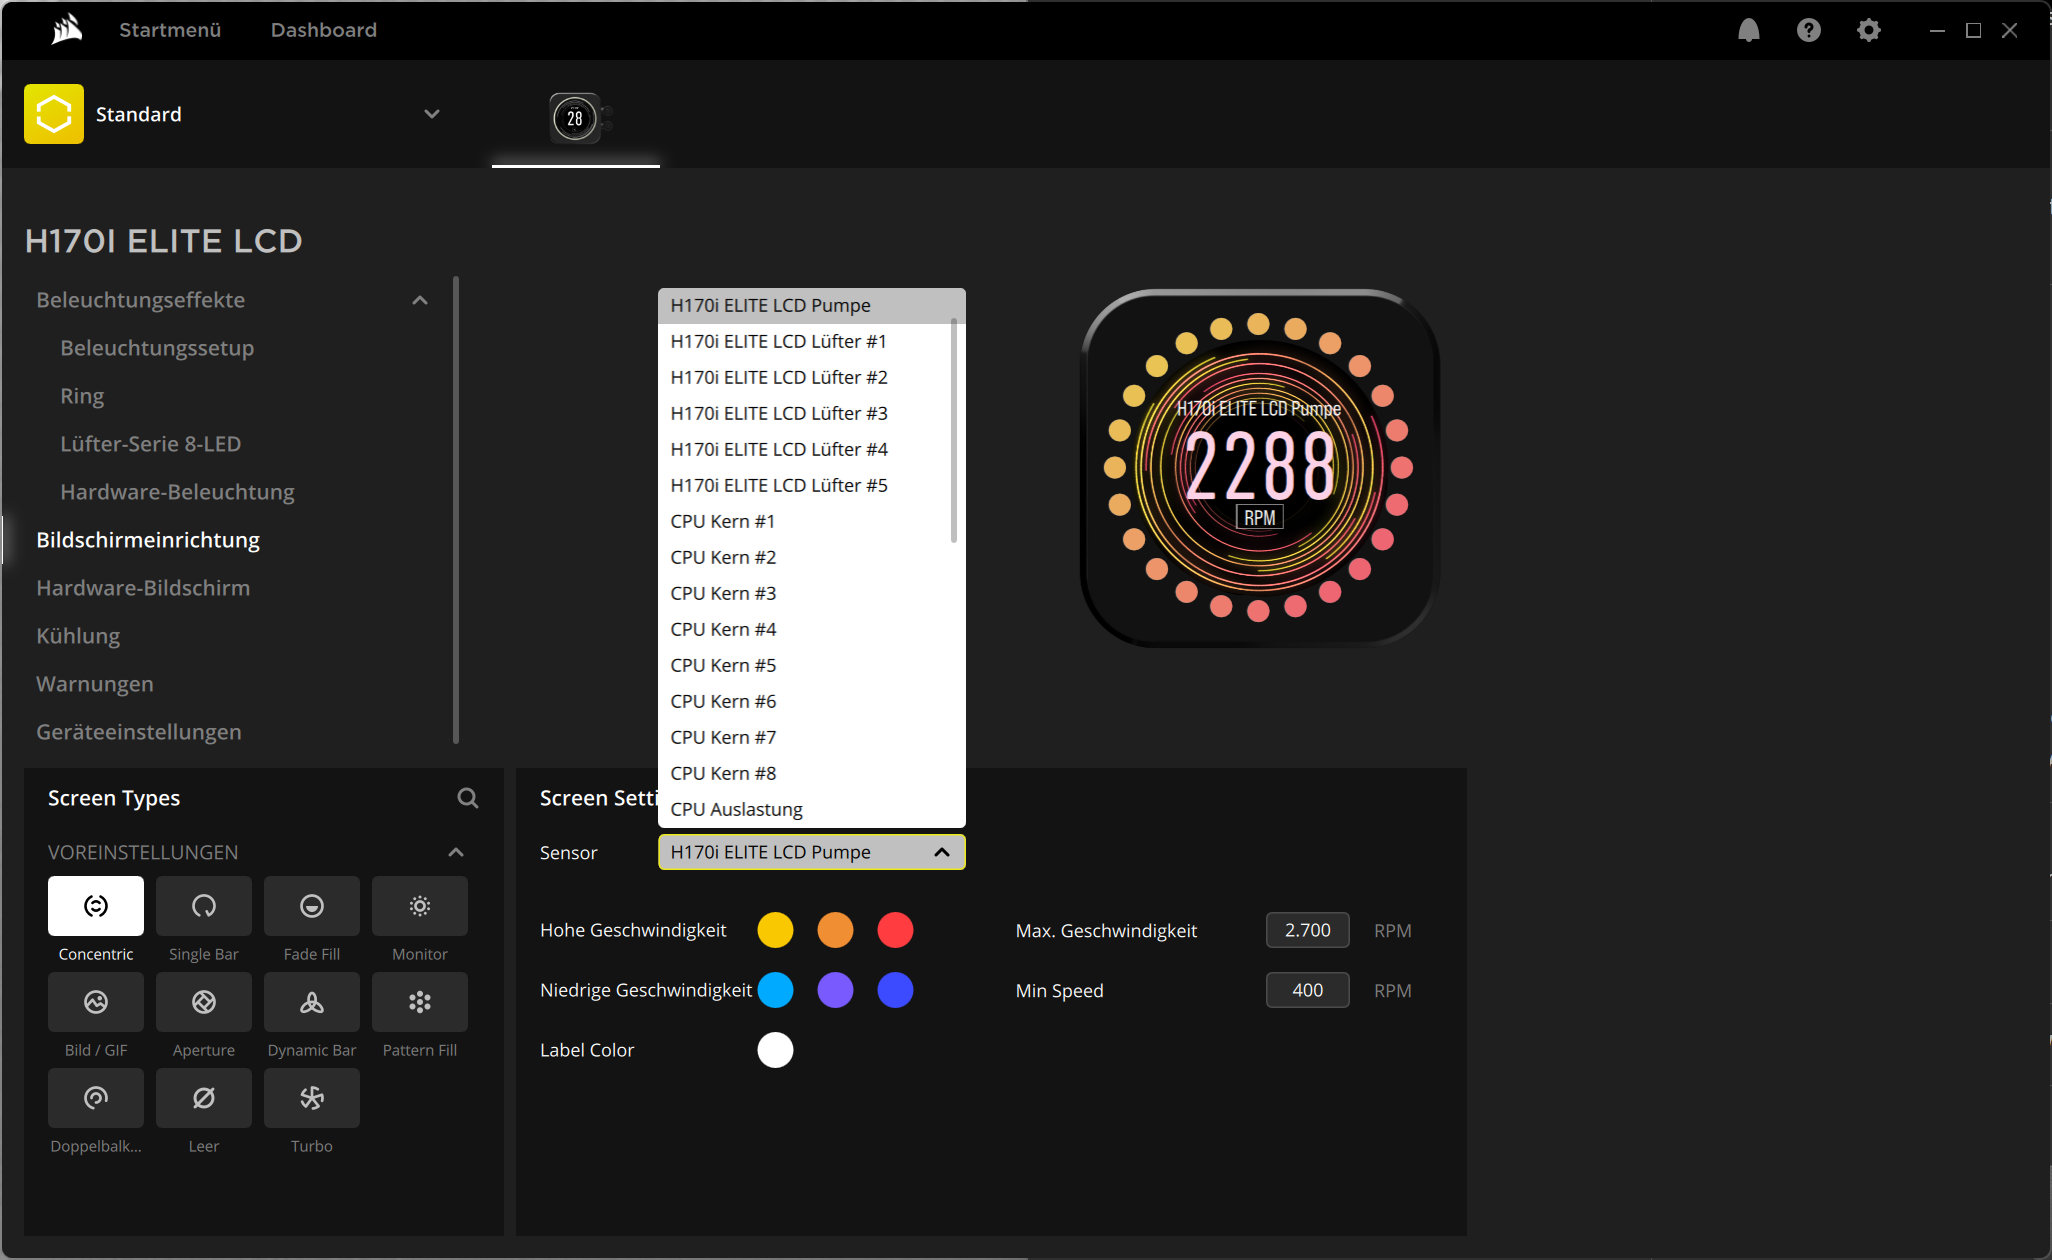Screen dimensions: 2052x1260
Task: Open iCUE settings gear
Action: tap(1869, 30)
